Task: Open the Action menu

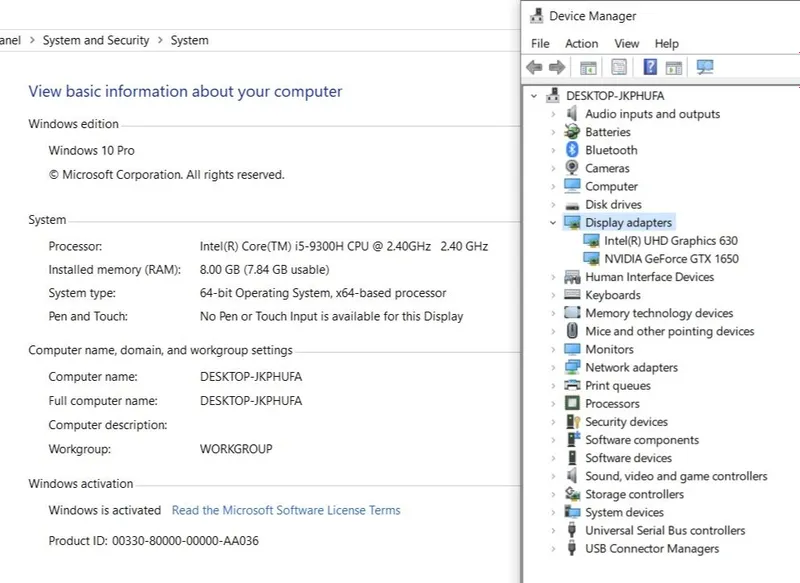Action: 582,44
